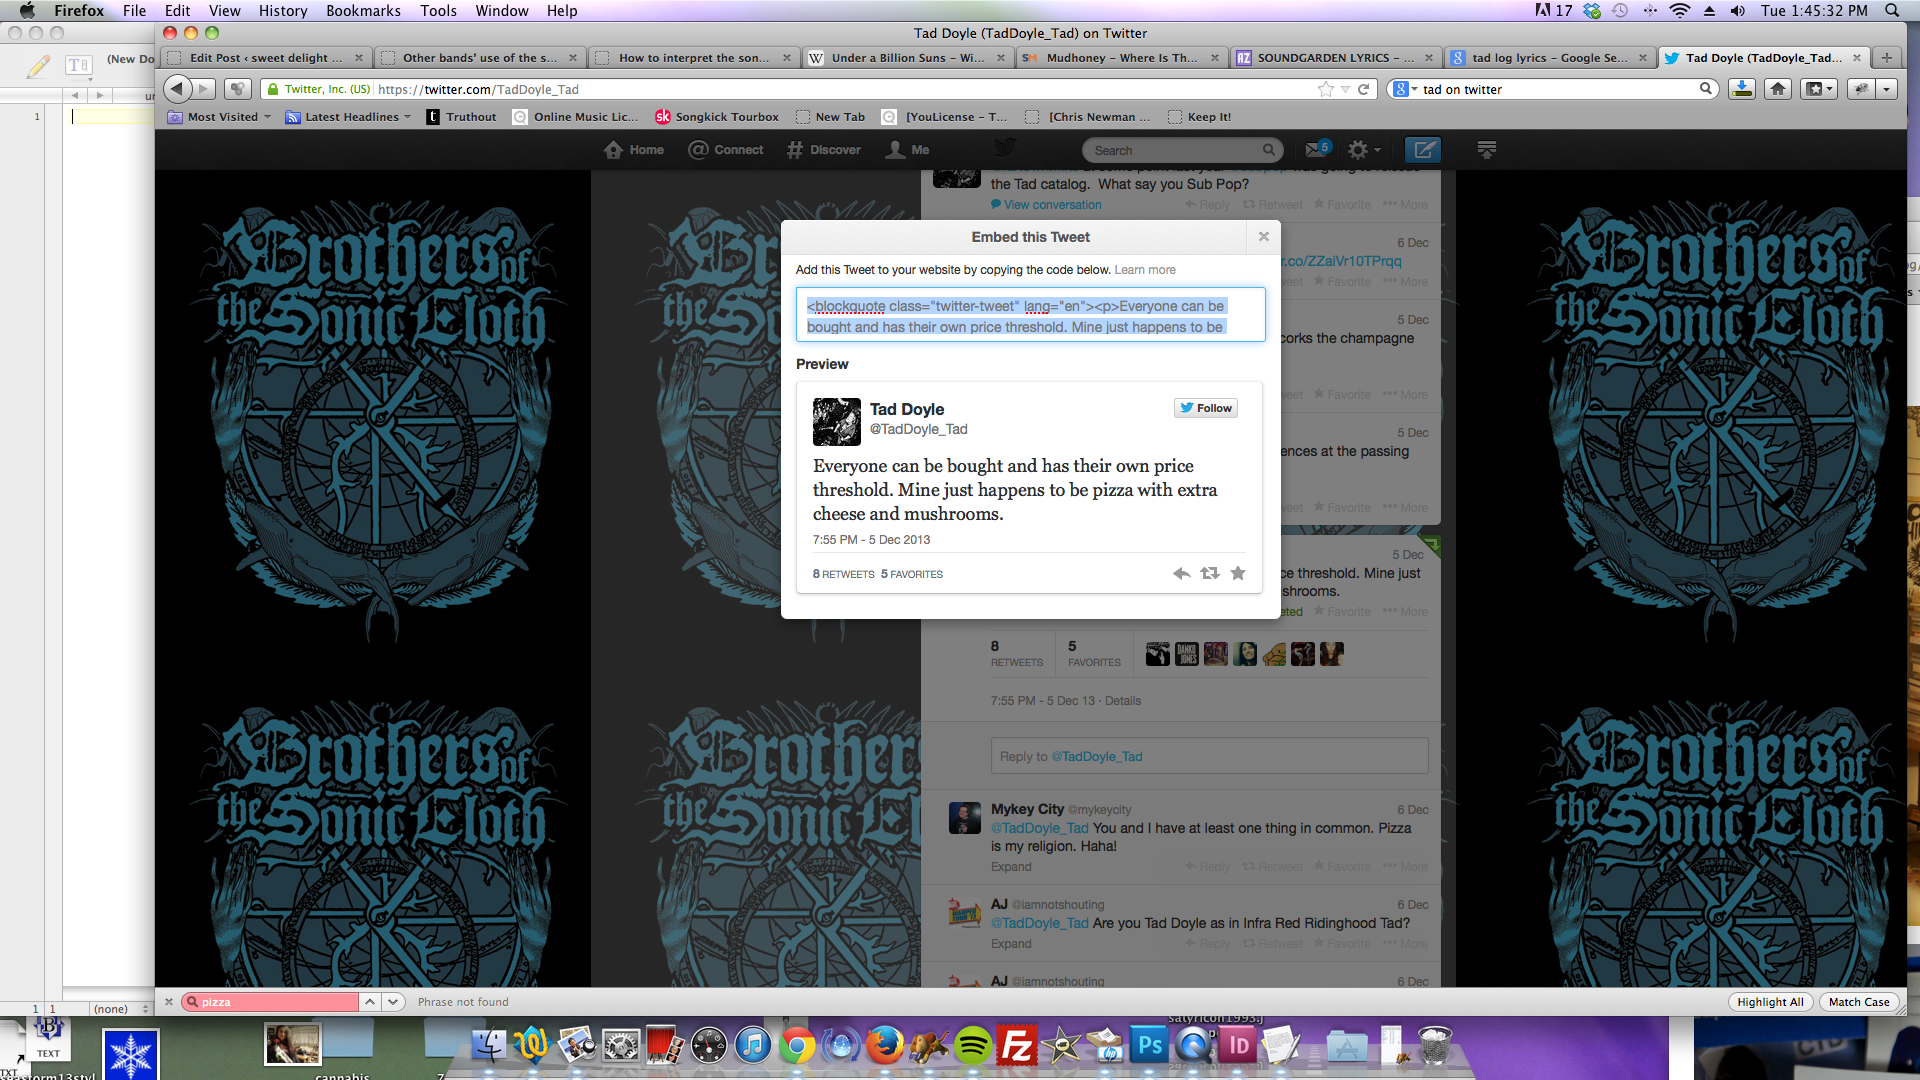Open the Learn more link in the dialog

click(x=1145, y=270)
